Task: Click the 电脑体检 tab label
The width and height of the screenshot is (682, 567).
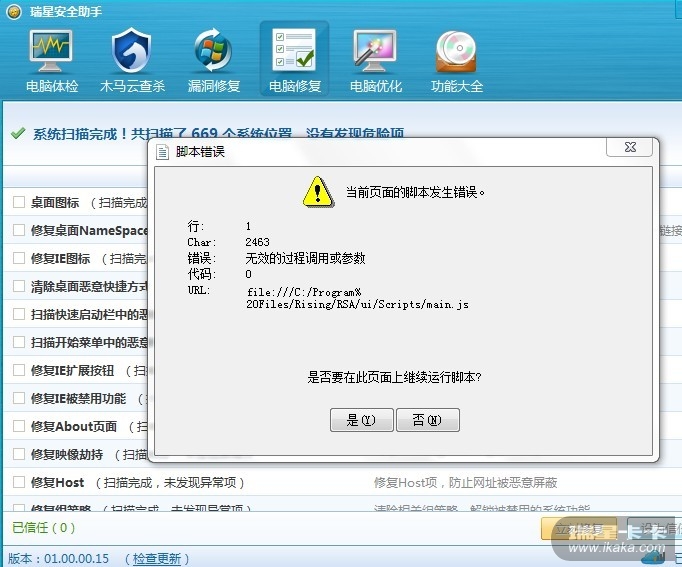Action: tap(52, 86)
